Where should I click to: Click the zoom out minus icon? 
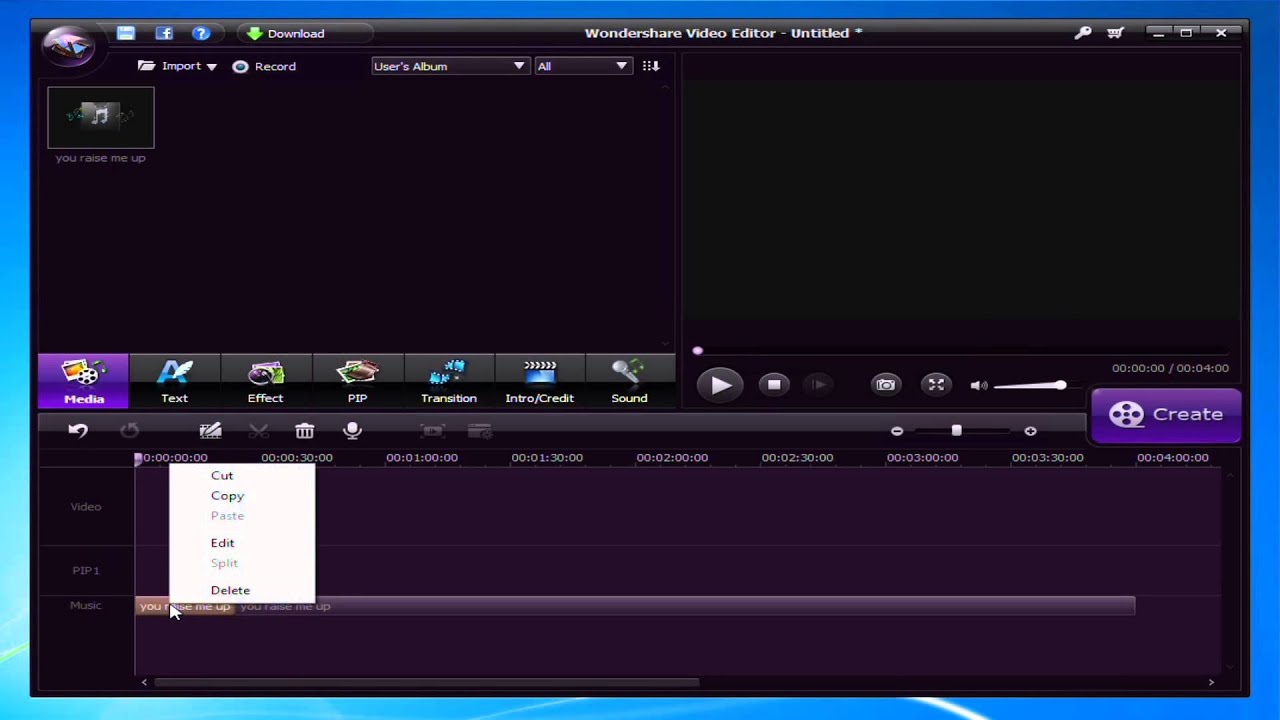tap(897, 431)
